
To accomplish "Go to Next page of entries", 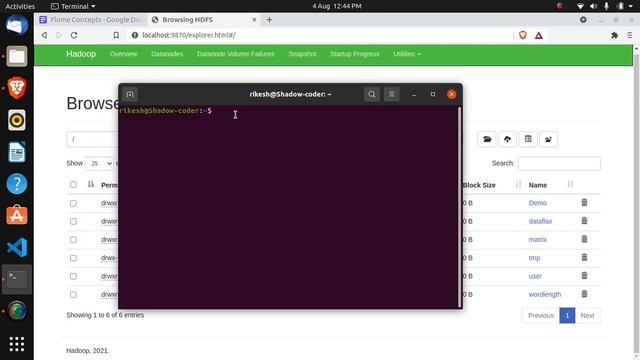I will point(587,316).
